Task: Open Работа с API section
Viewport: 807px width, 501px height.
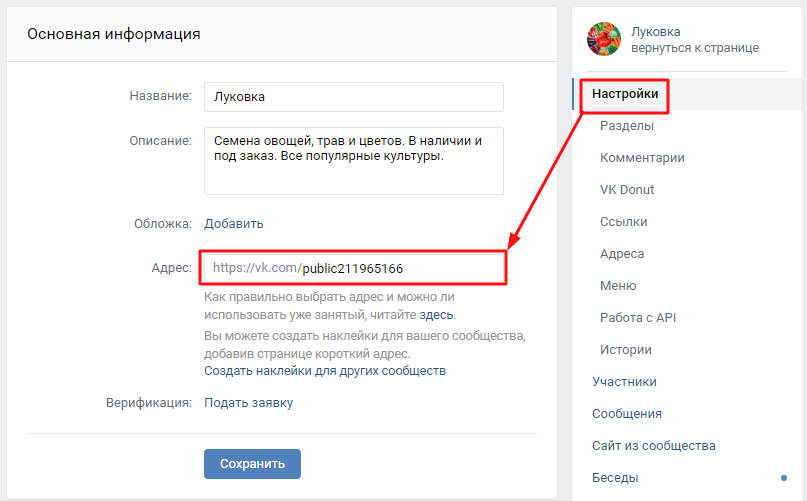Action: pyautogui.click(x=638, y=318)
